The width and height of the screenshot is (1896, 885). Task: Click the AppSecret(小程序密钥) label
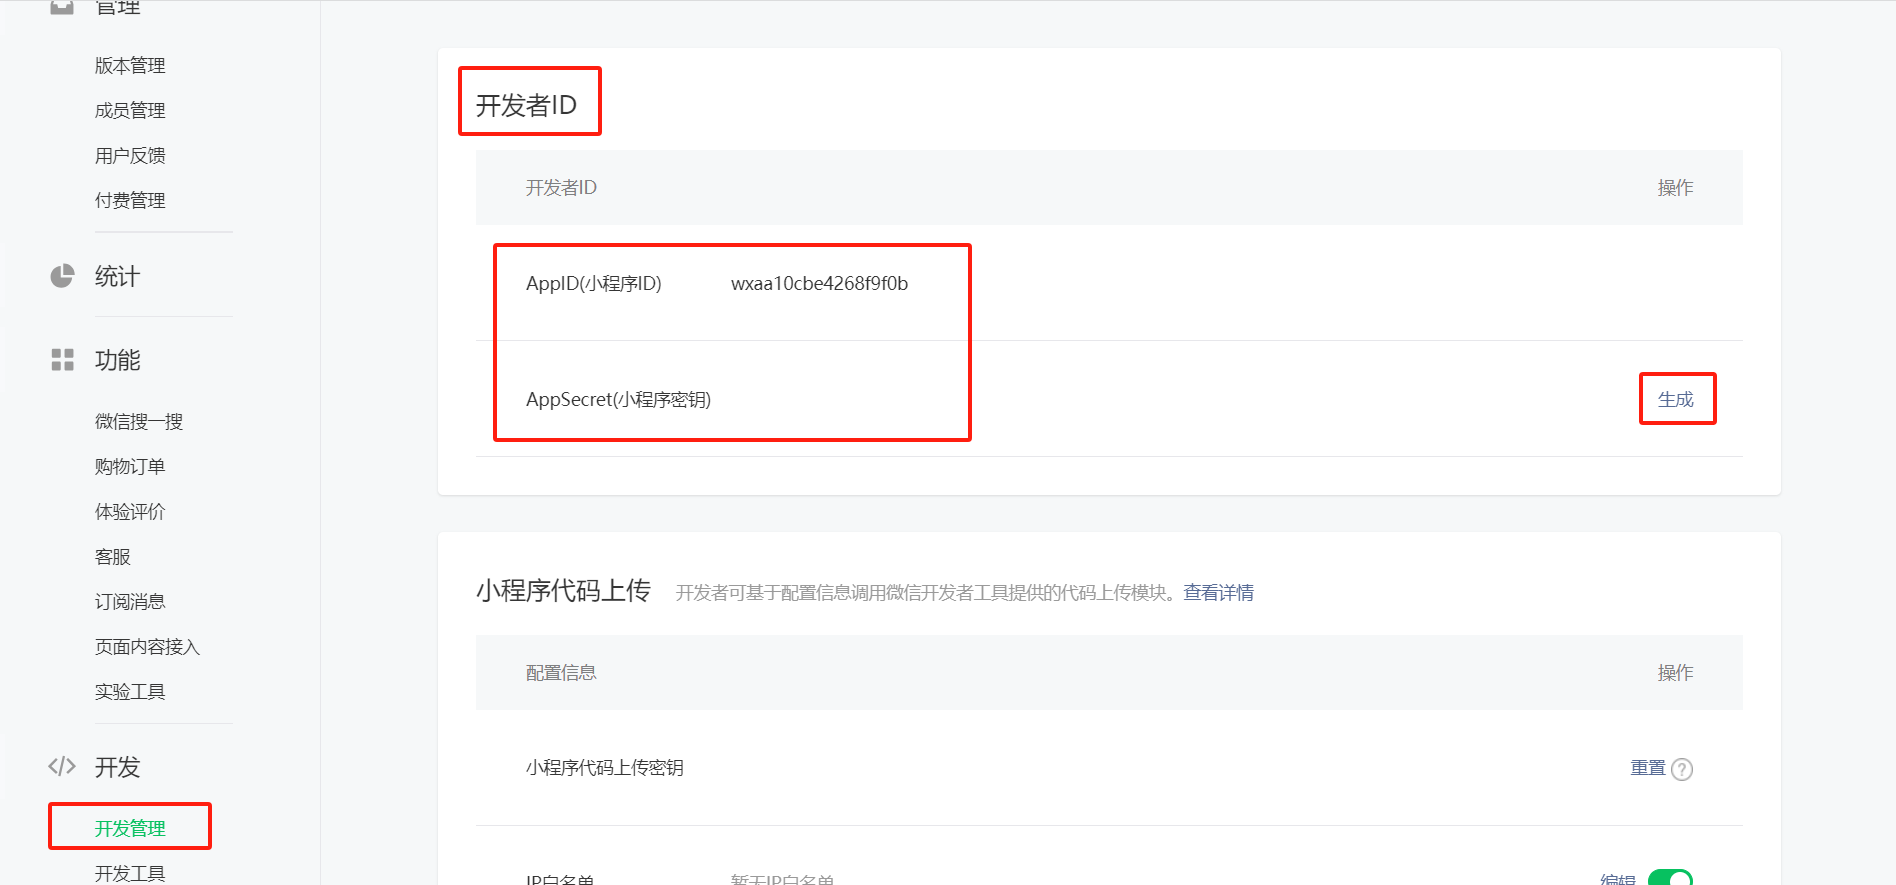[618, 400]
